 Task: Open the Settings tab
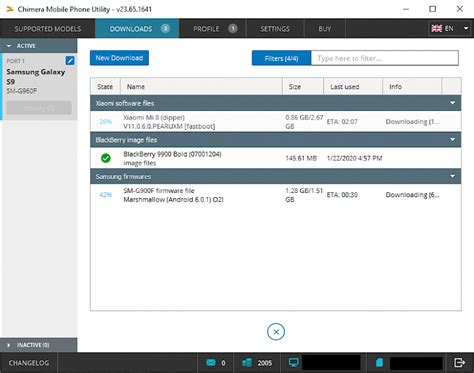point(275,29)
